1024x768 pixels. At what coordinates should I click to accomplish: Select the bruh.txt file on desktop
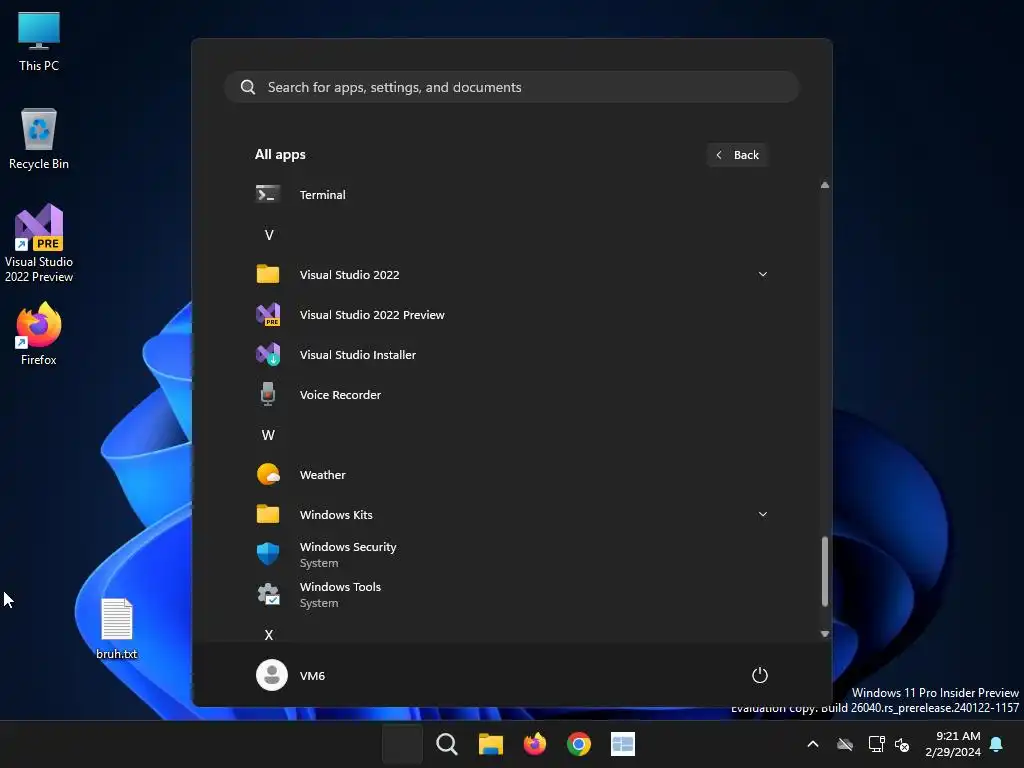(117, 629)
